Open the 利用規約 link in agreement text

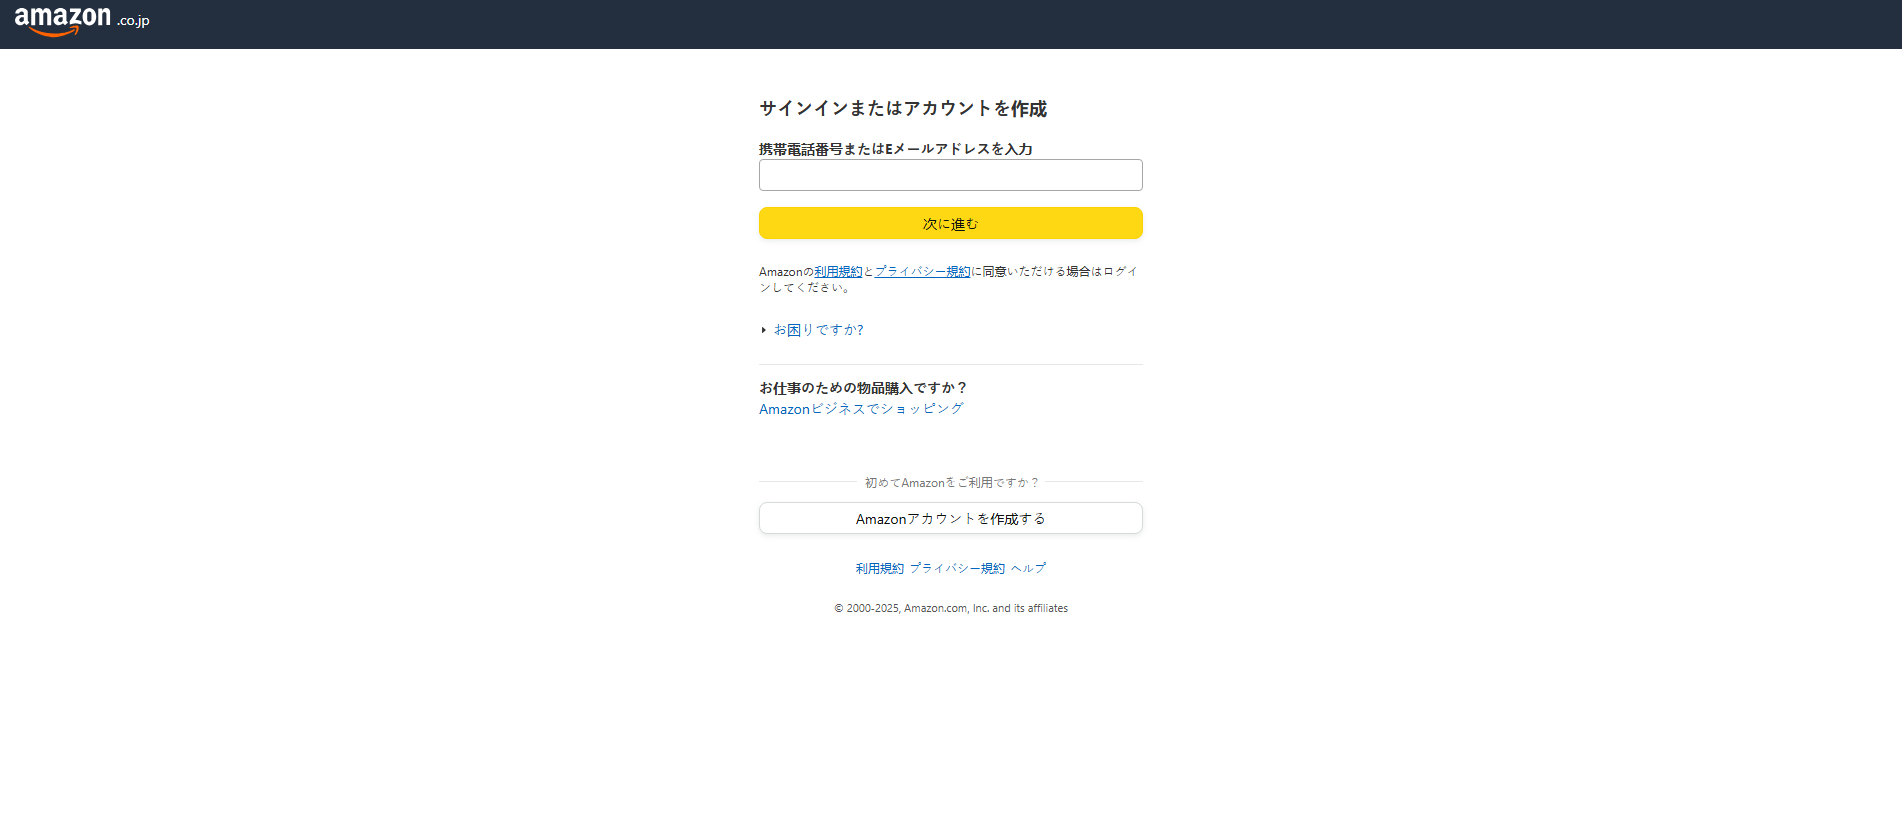(x=838, y=272)
